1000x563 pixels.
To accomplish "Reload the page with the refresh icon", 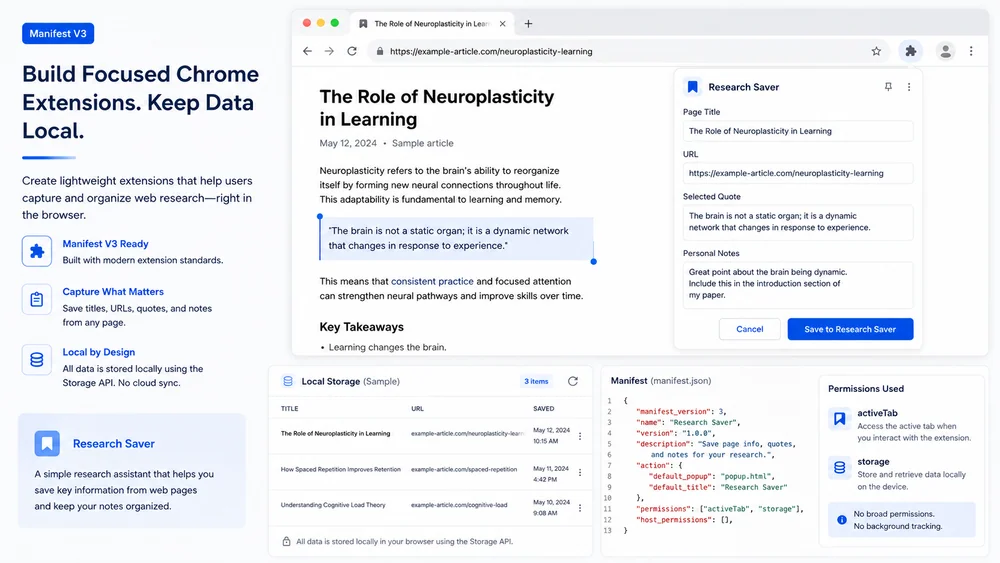I will point(351,51).
